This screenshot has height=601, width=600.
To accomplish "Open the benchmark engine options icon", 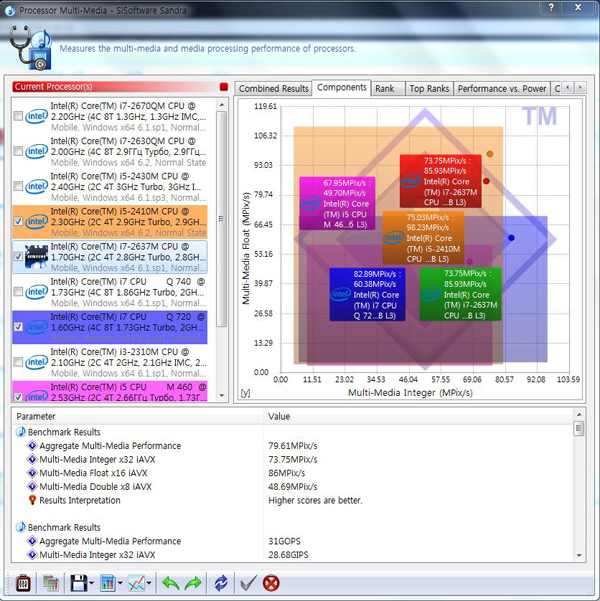I will 23,583.
